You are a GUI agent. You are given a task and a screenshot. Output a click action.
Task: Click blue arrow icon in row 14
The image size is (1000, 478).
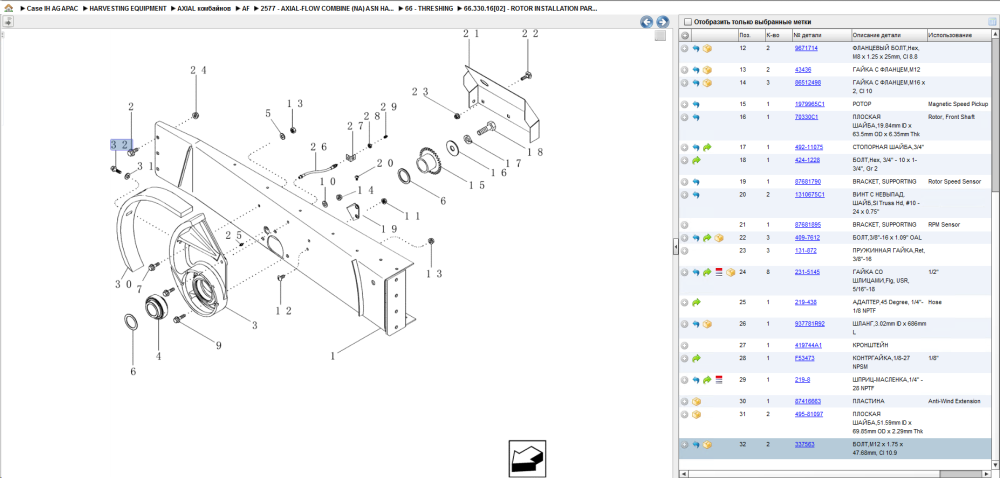coord(696,83)
